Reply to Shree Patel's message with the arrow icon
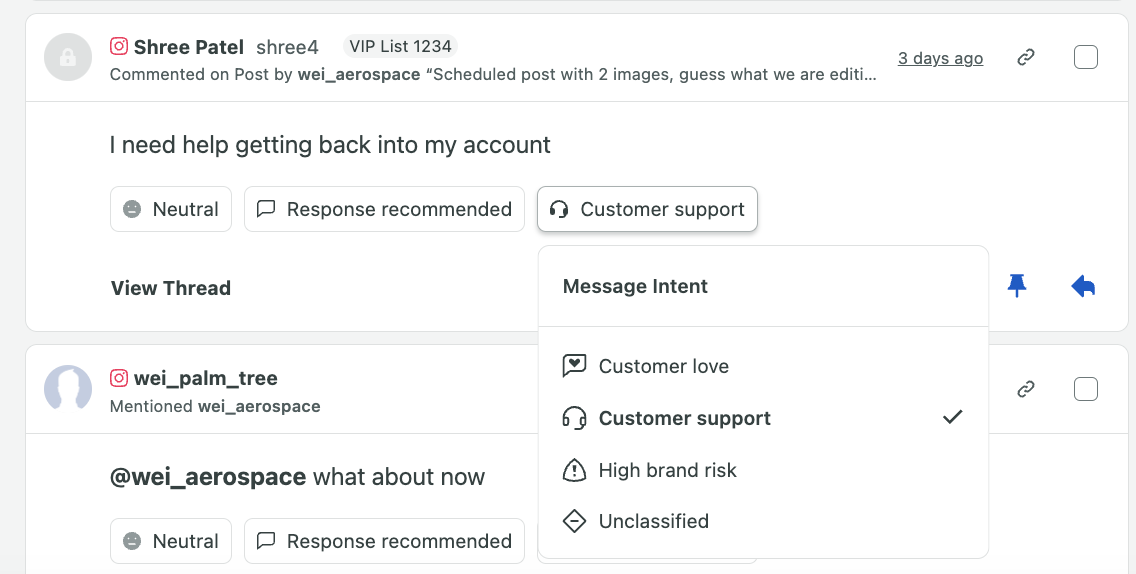 pyautogui.click(x=1083, y=286)
